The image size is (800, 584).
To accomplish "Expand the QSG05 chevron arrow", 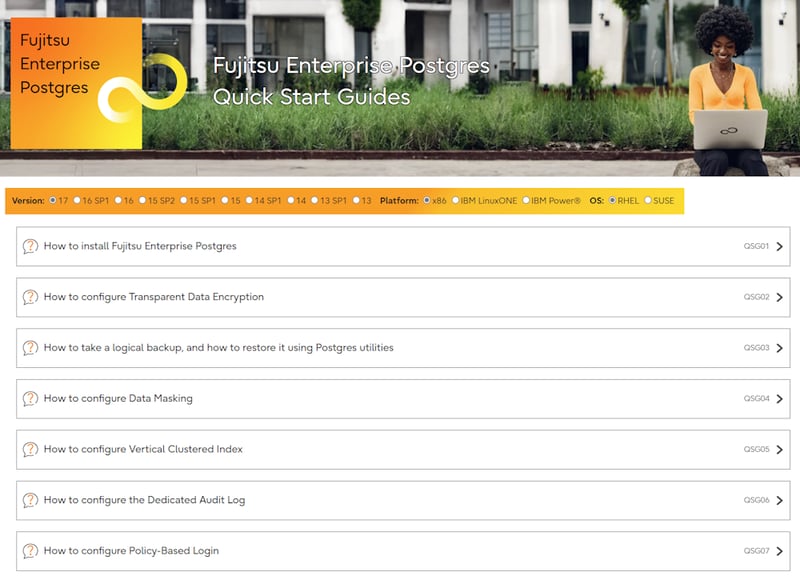I will (779, 449).
